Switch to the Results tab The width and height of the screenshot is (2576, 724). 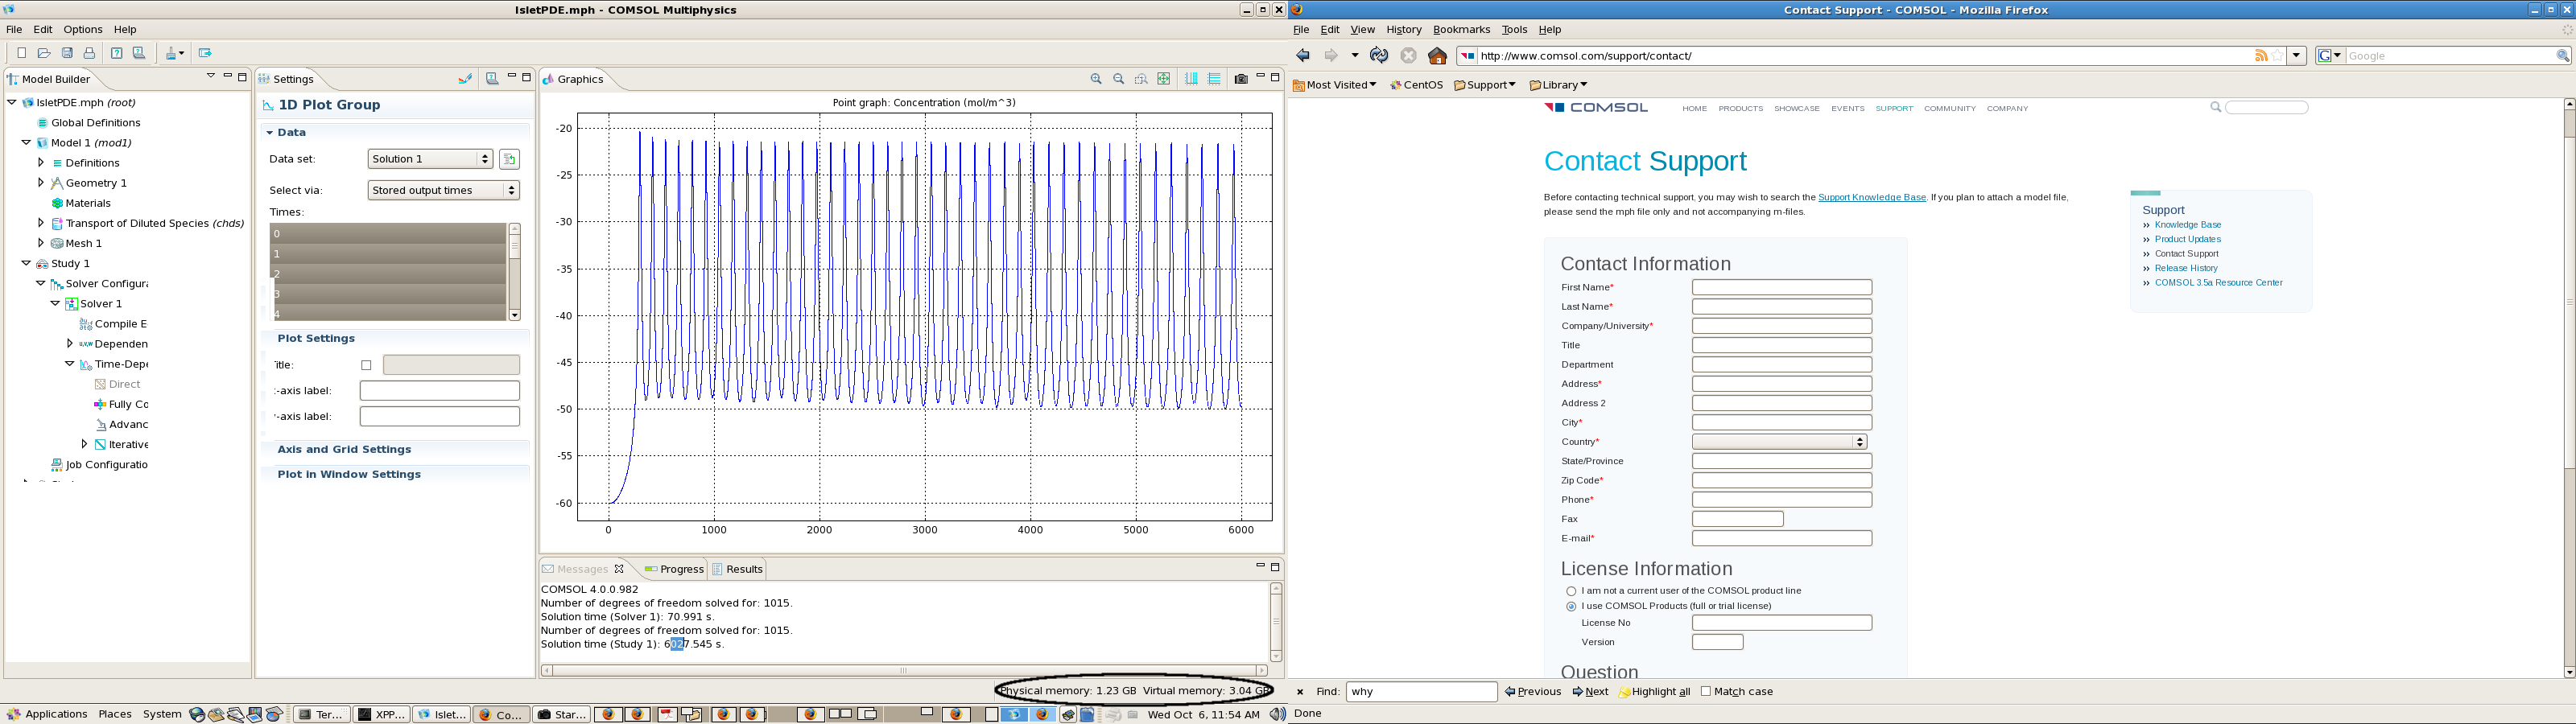(x=737, y=569)
